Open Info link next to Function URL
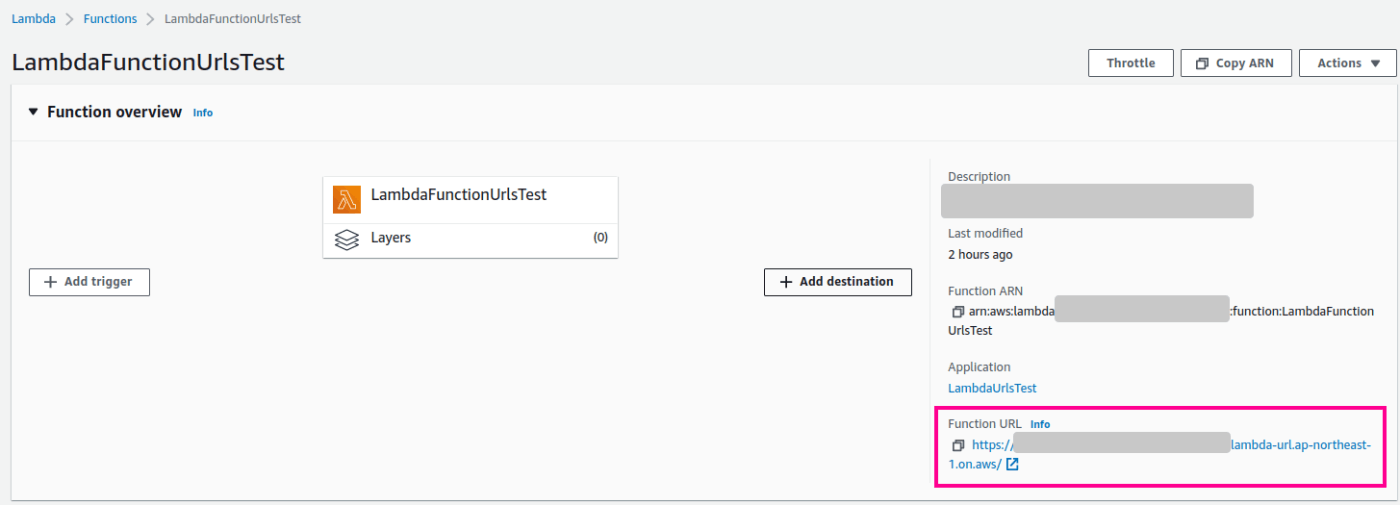1400x505 pixels. [x=1040, y=424]
